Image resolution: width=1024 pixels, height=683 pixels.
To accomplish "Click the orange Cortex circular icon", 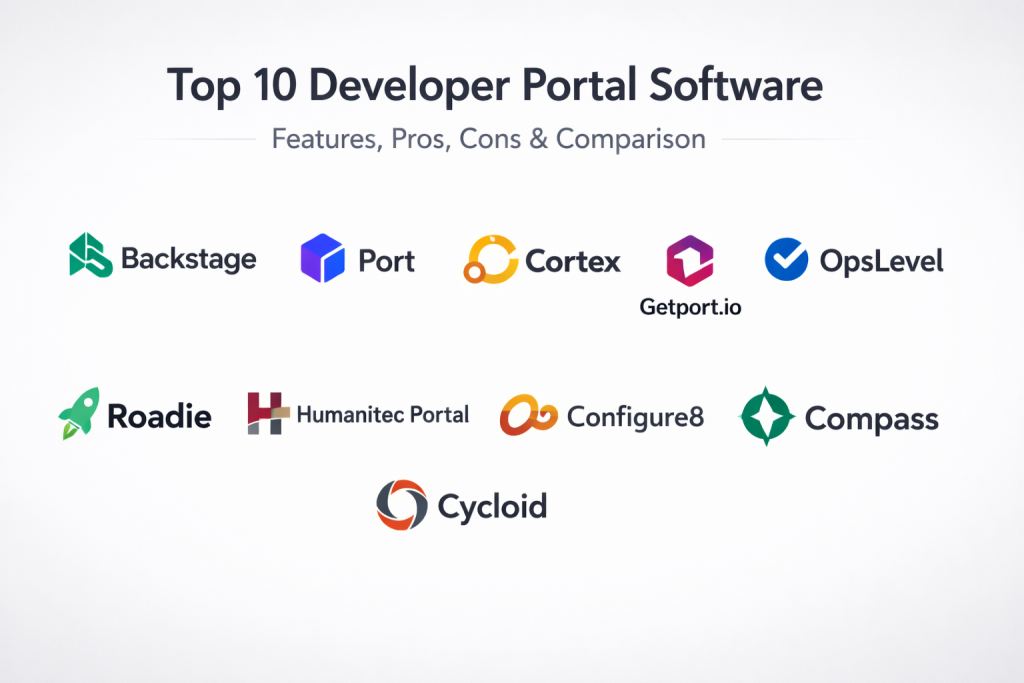I will click(x=490, y=259).
